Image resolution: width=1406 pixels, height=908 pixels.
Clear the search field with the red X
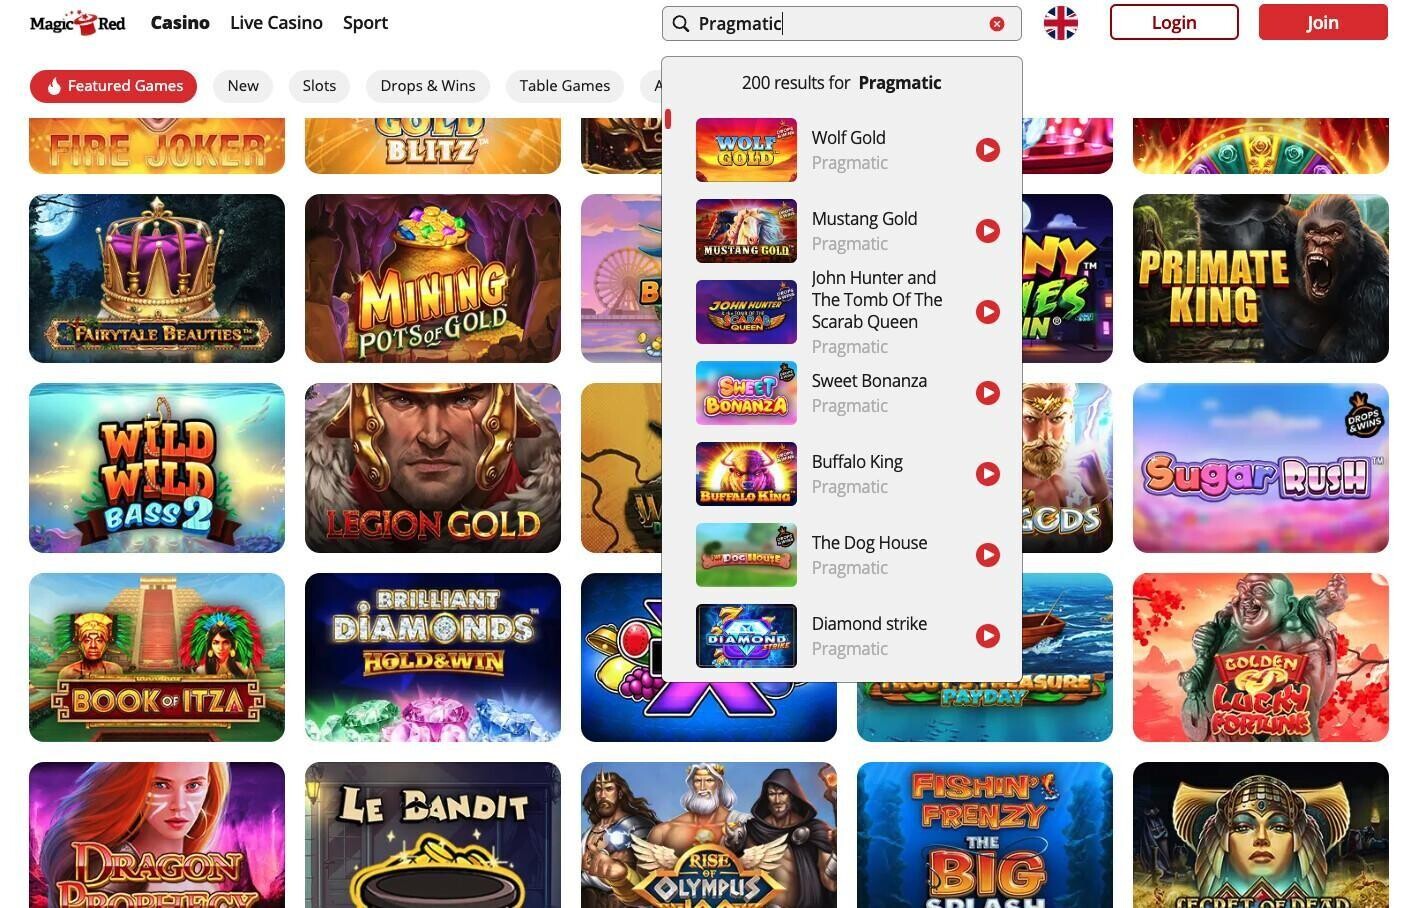point(997,24)
